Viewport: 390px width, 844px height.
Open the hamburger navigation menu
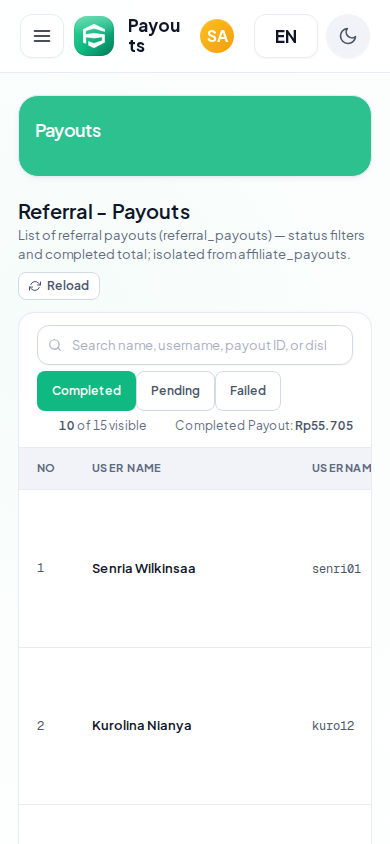[x=42, y=36]
